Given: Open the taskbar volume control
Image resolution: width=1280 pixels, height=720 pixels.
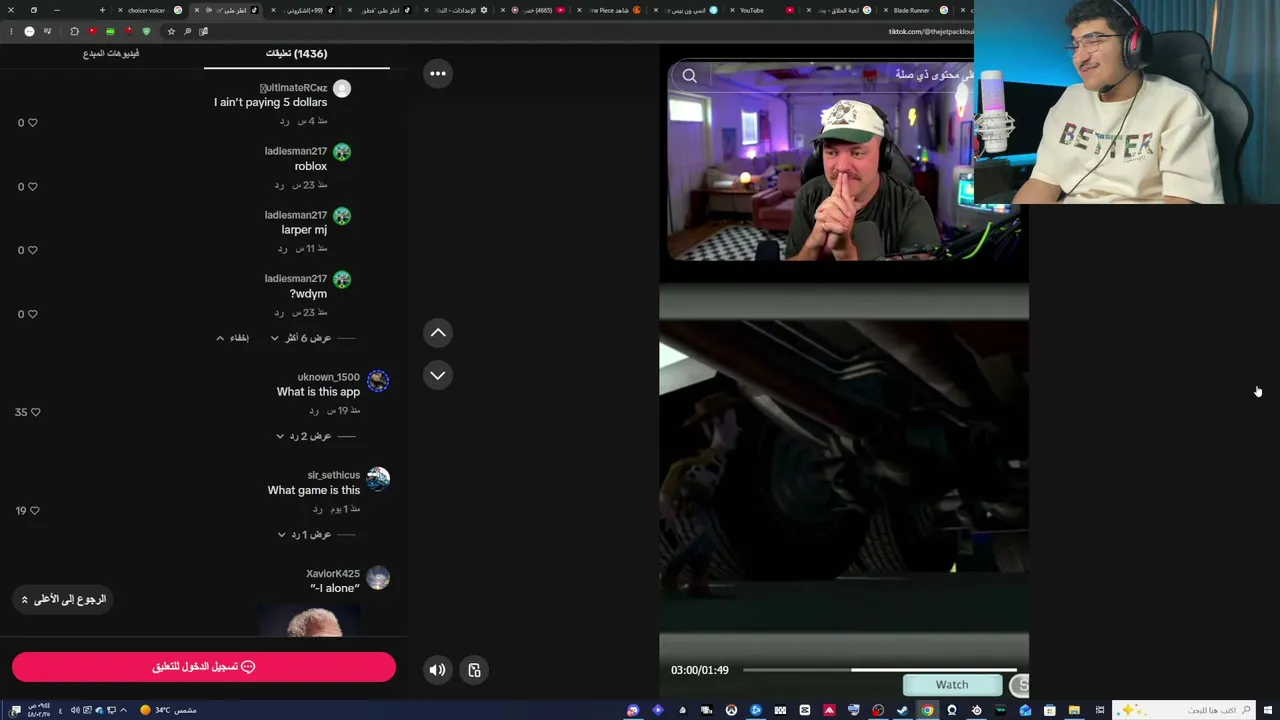Looking at the screenshot, I should 75,710.
